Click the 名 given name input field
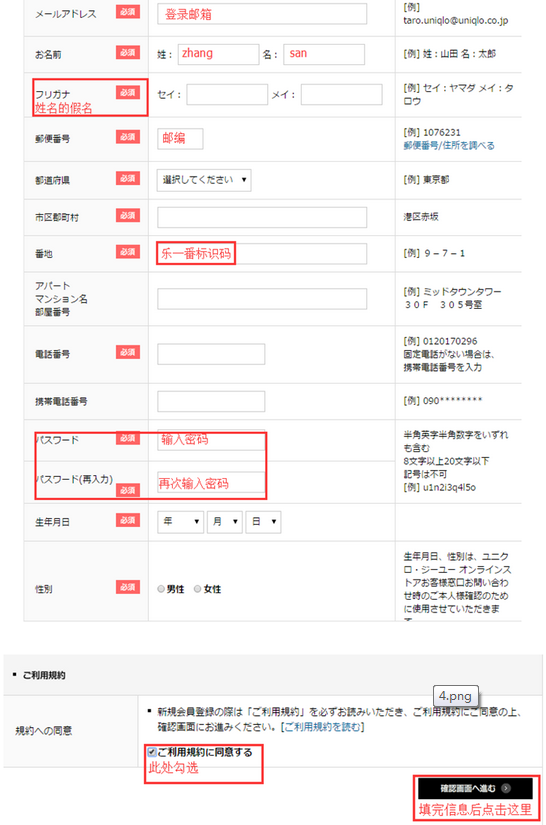The image size is (546, 825). point(324,54)
